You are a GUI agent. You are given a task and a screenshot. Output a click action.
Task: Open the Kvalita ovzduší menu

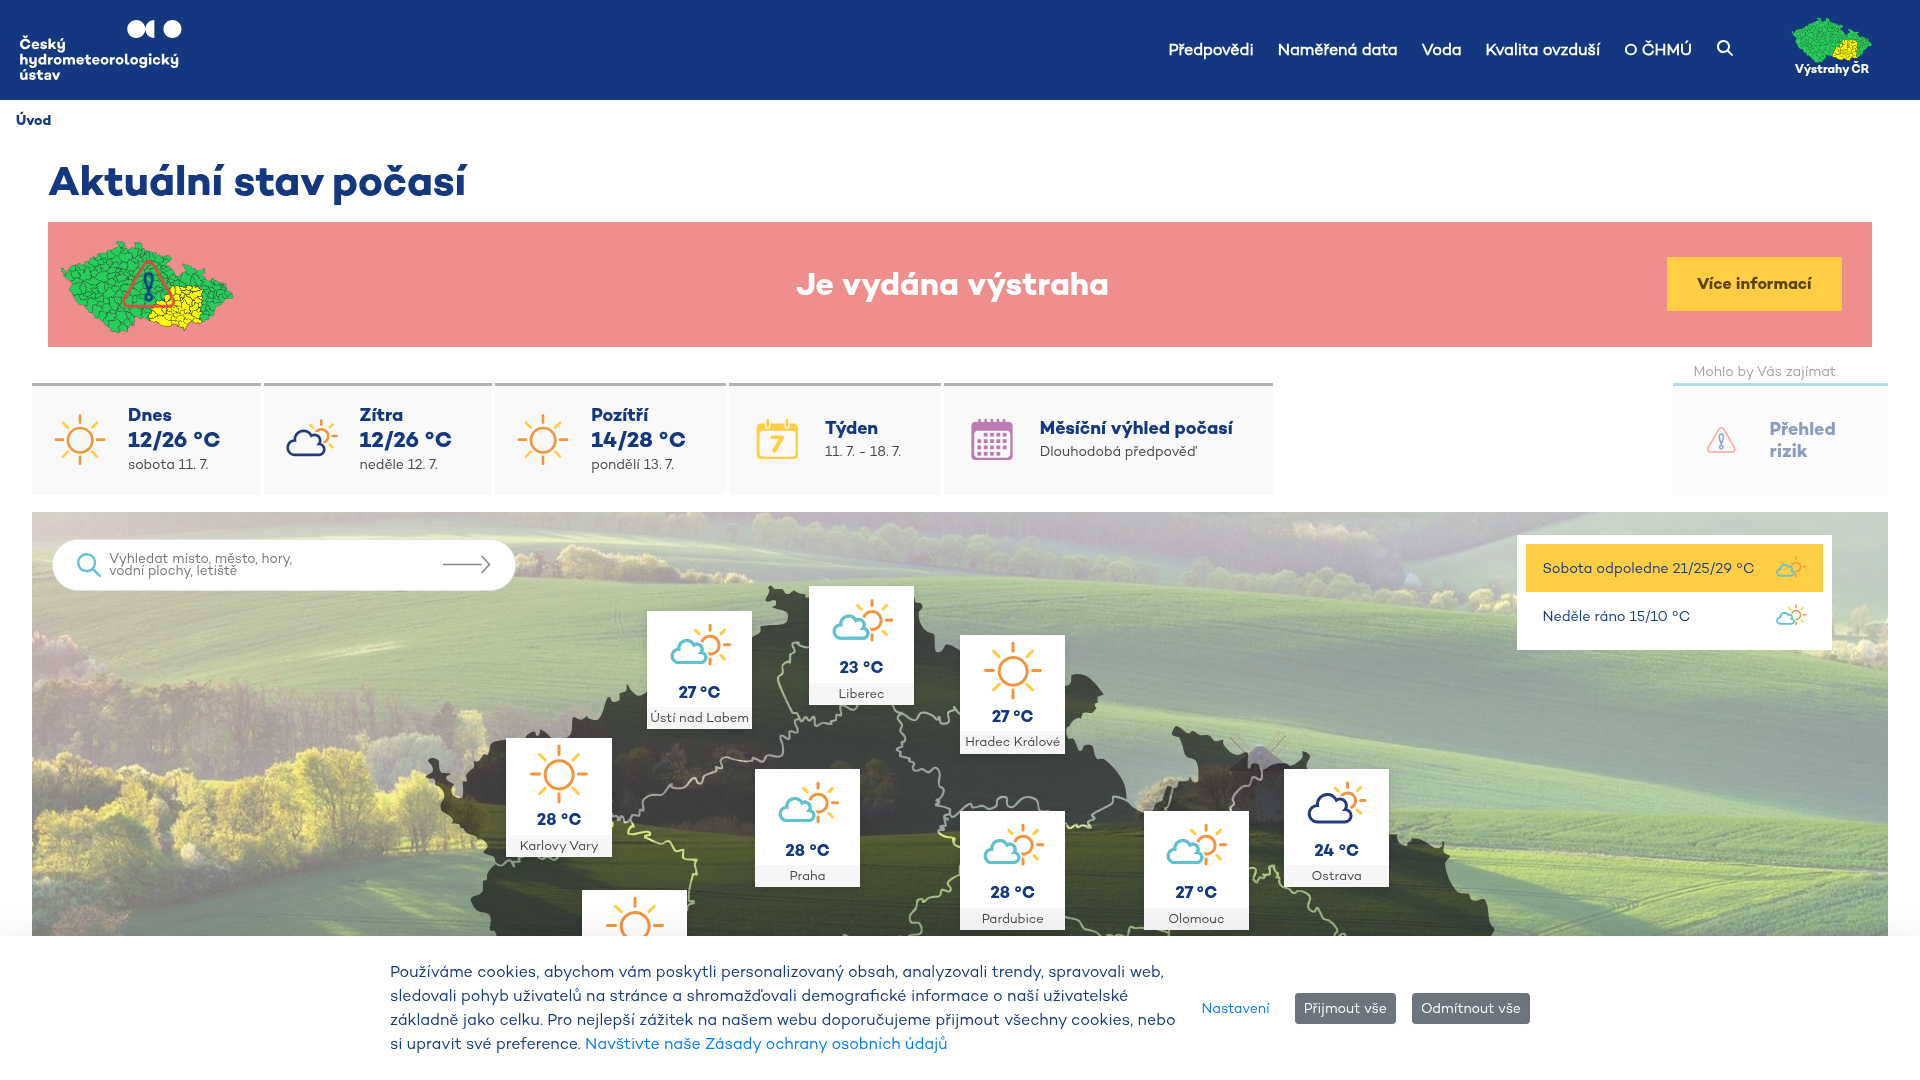click(x=1542, y=49)
